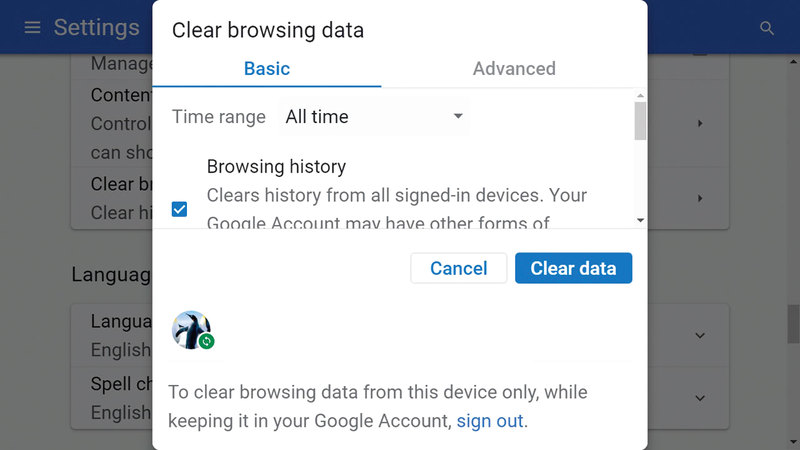Open the Content settings row arrow
The height and width of the screenshot is (450, 800).
[x=700, y=124]
